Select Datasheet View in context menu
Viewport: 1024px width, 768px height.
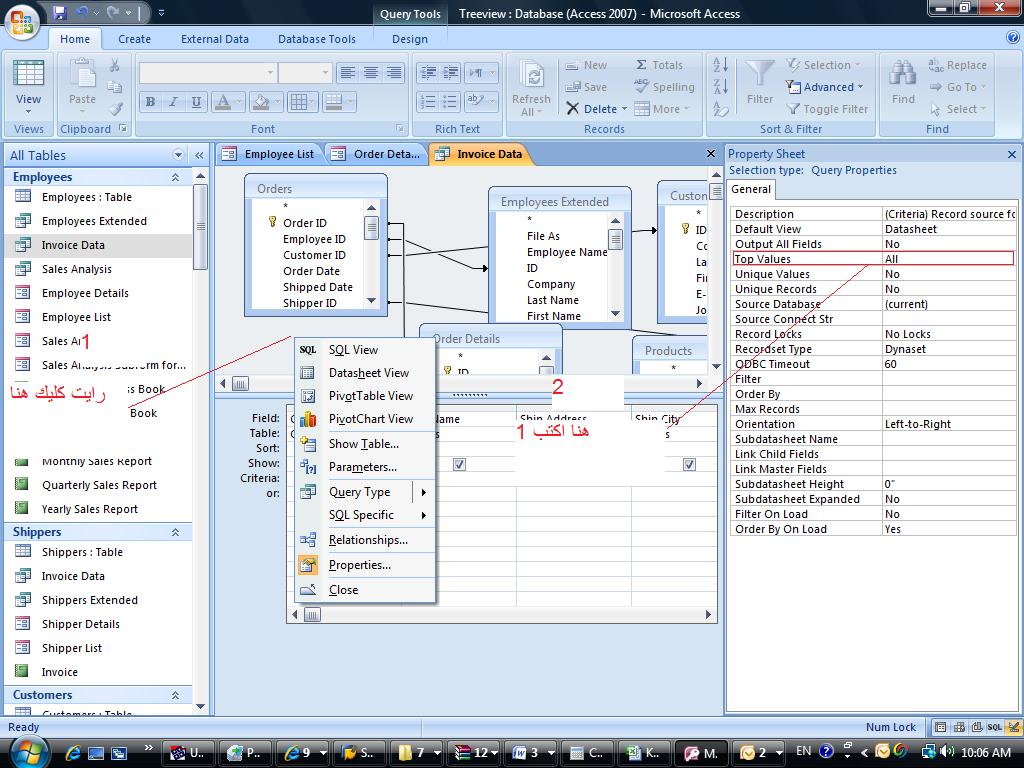pos(364,373)
